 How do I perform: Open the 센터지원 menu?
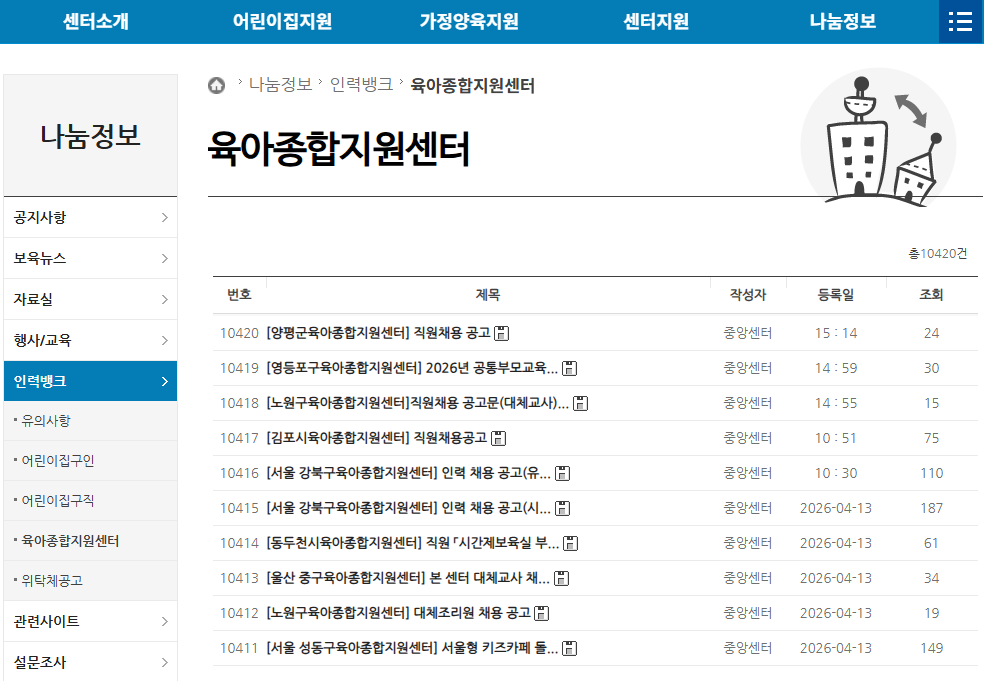[657, 21]
